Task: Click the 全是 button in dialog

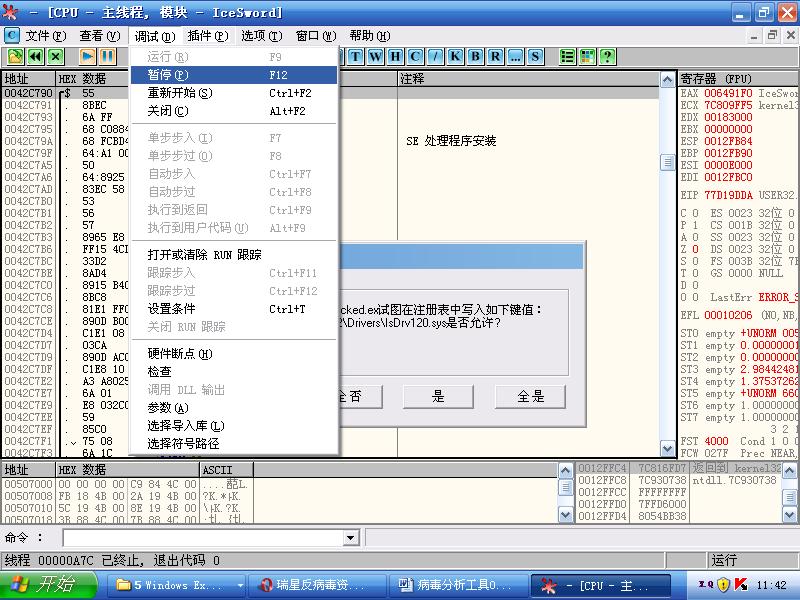Action: pos(530,396)
